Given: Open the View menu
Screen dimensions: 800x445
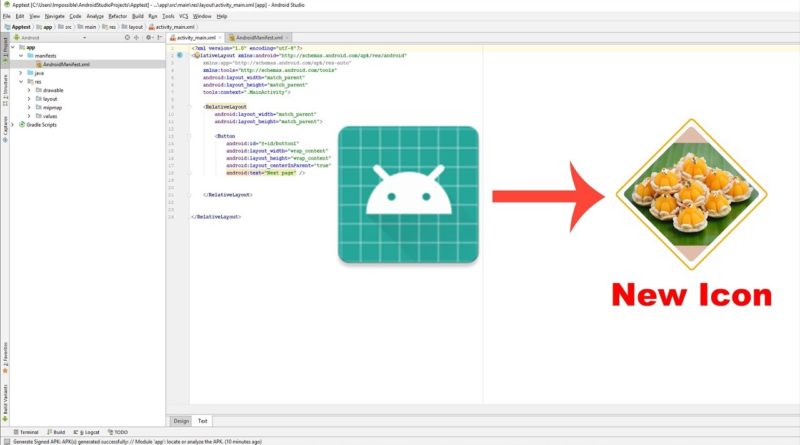Looking at the screenshot, I should tap(35, 16).
